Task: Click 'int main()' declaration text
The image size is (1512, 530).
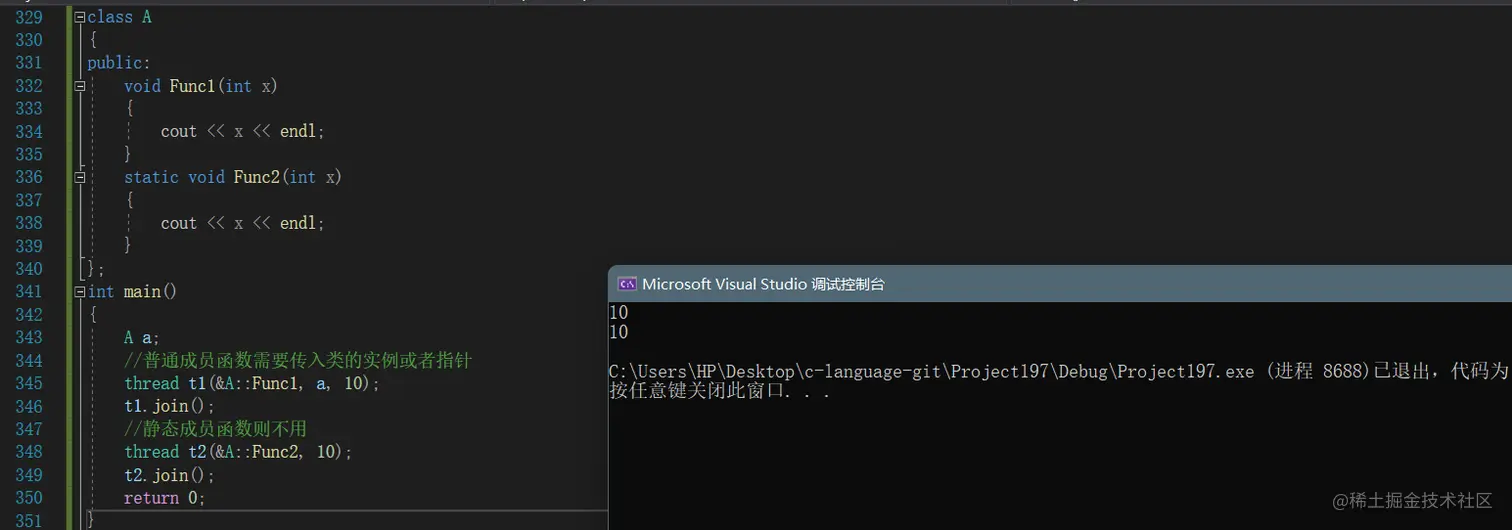Action: tap(132, 291)
